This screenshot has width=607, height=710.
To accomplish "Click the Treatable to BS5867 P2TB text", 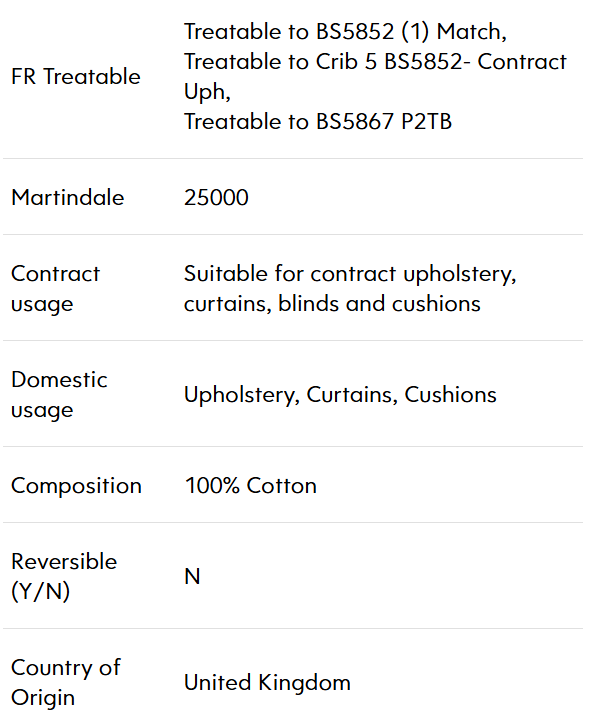I will pyautogui.click(x=318, y=121).
